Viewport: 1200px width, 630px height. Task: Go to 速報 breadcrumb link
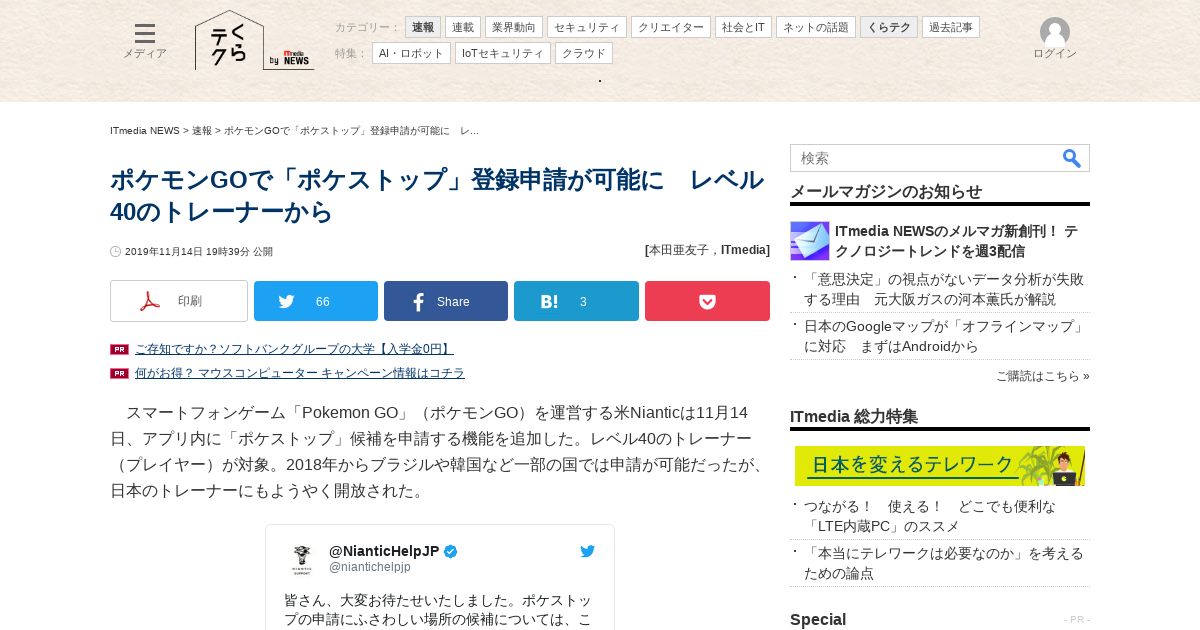[202, 131]
